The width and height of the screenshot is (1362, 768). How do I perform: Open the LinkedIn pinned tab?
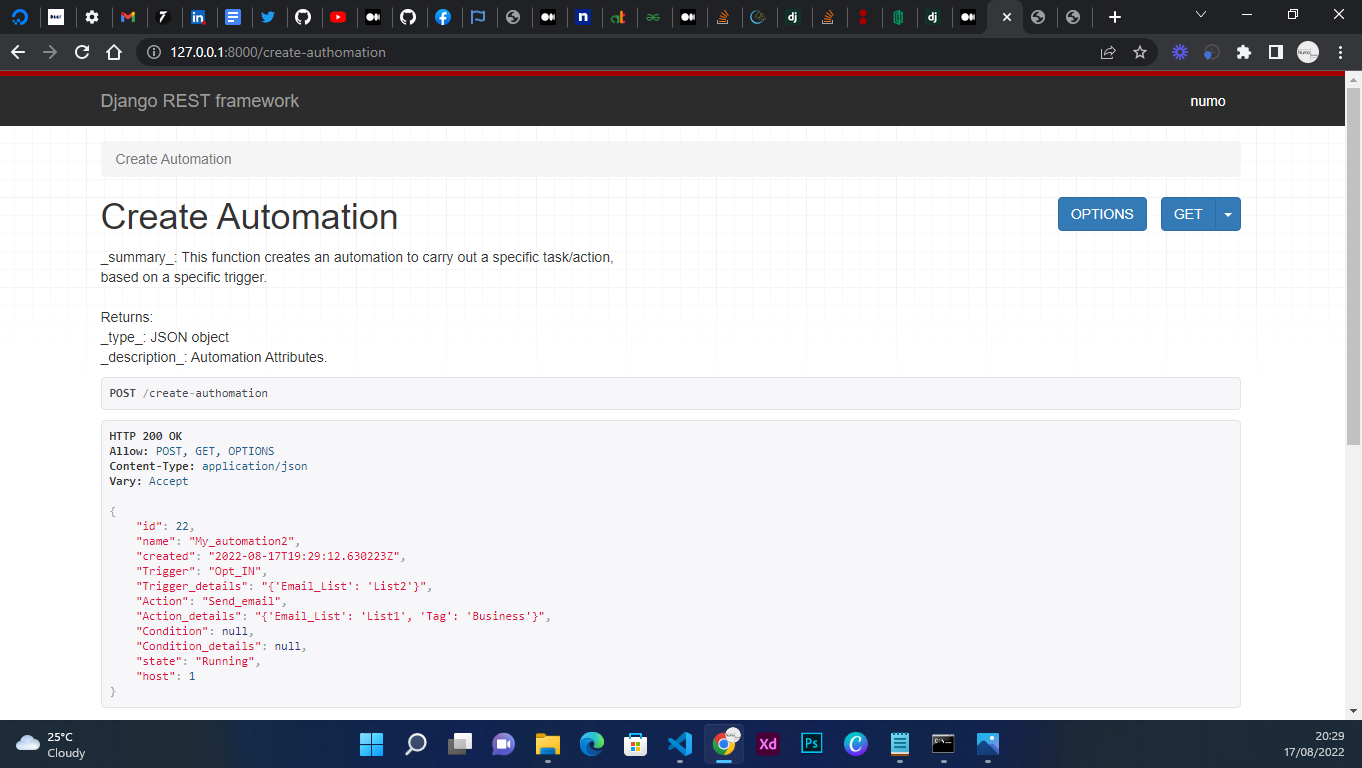point(199,16)
